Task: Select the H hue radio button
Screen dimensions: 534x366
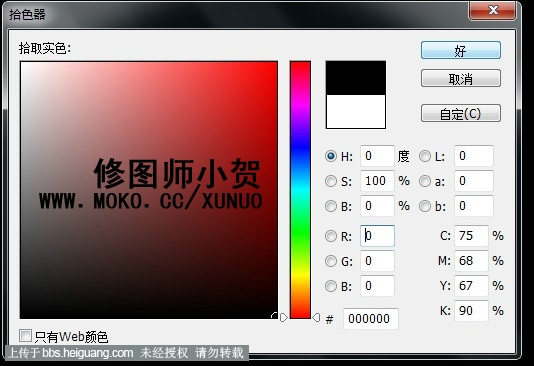Action: (x=330, y=156)
